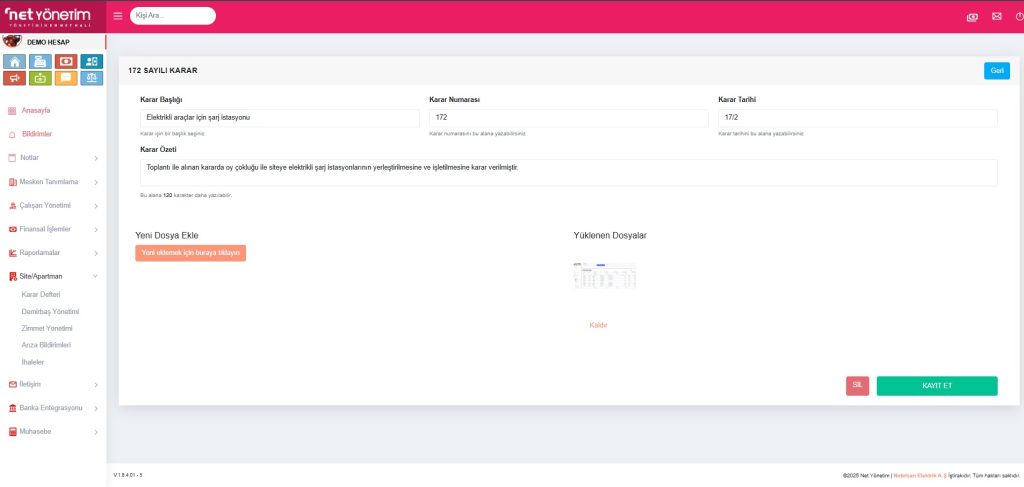The height and width of the screenshot is (487, 1024).
Task: Open Karar Defteri submenu item
Action: [41, 295]
